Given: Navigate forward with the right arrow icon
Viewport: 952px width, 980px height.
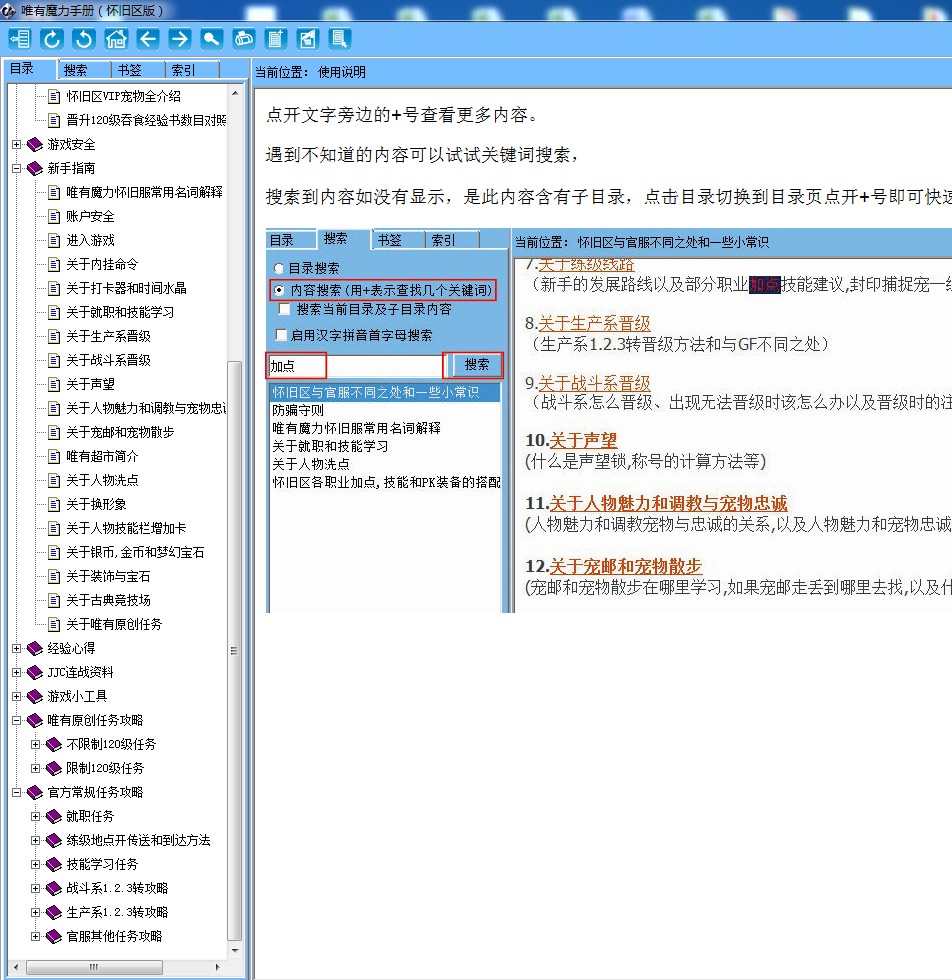Looking at the screenshot, I should coord(180,39).
